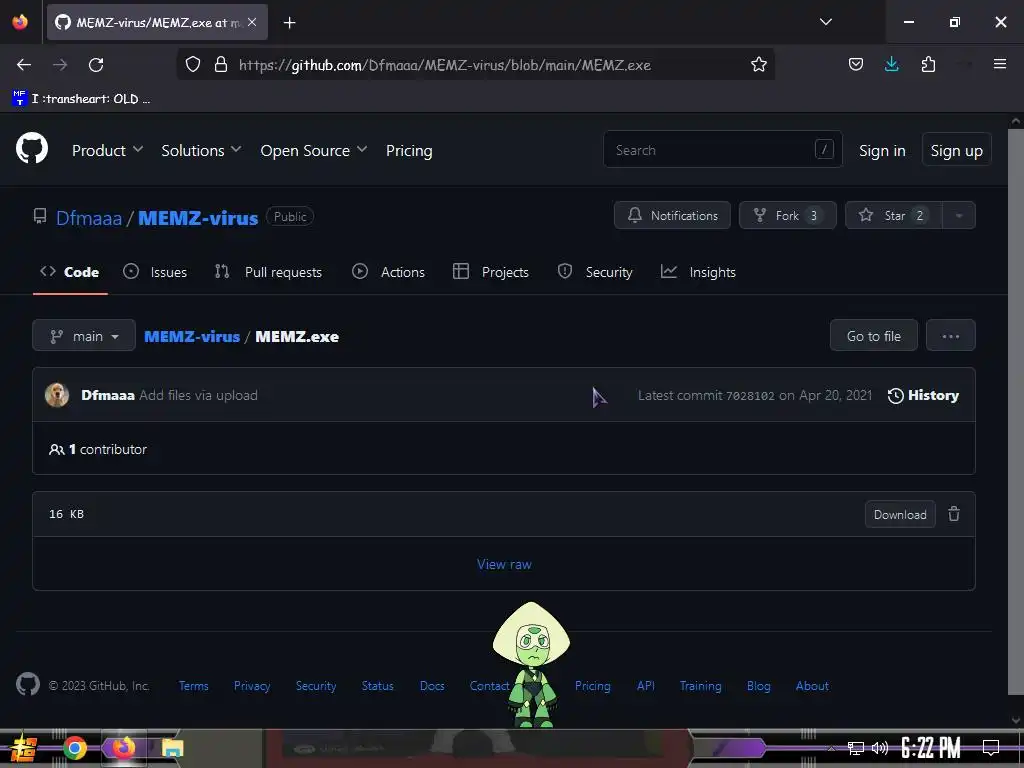Open the three-dots more options menu
The width and height of the screenshot is (1024, 768).
951,336
